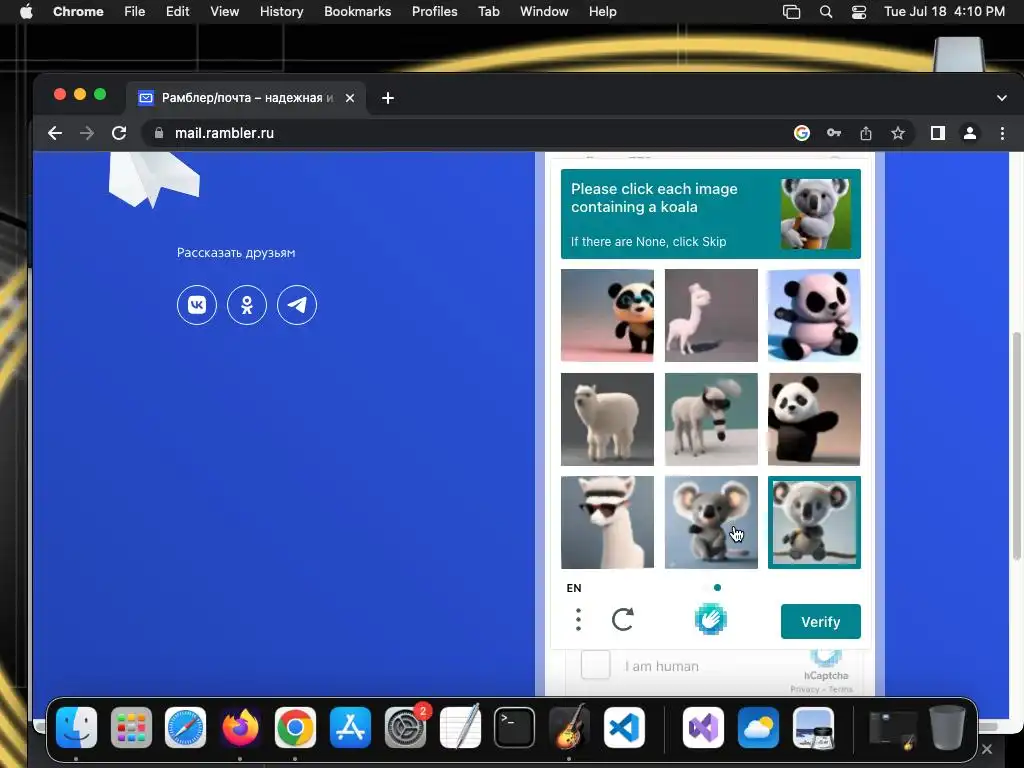The height and width of the screenshot is (768, 1024).
Task: Open App Store from the dock
Action: point(350,728)
